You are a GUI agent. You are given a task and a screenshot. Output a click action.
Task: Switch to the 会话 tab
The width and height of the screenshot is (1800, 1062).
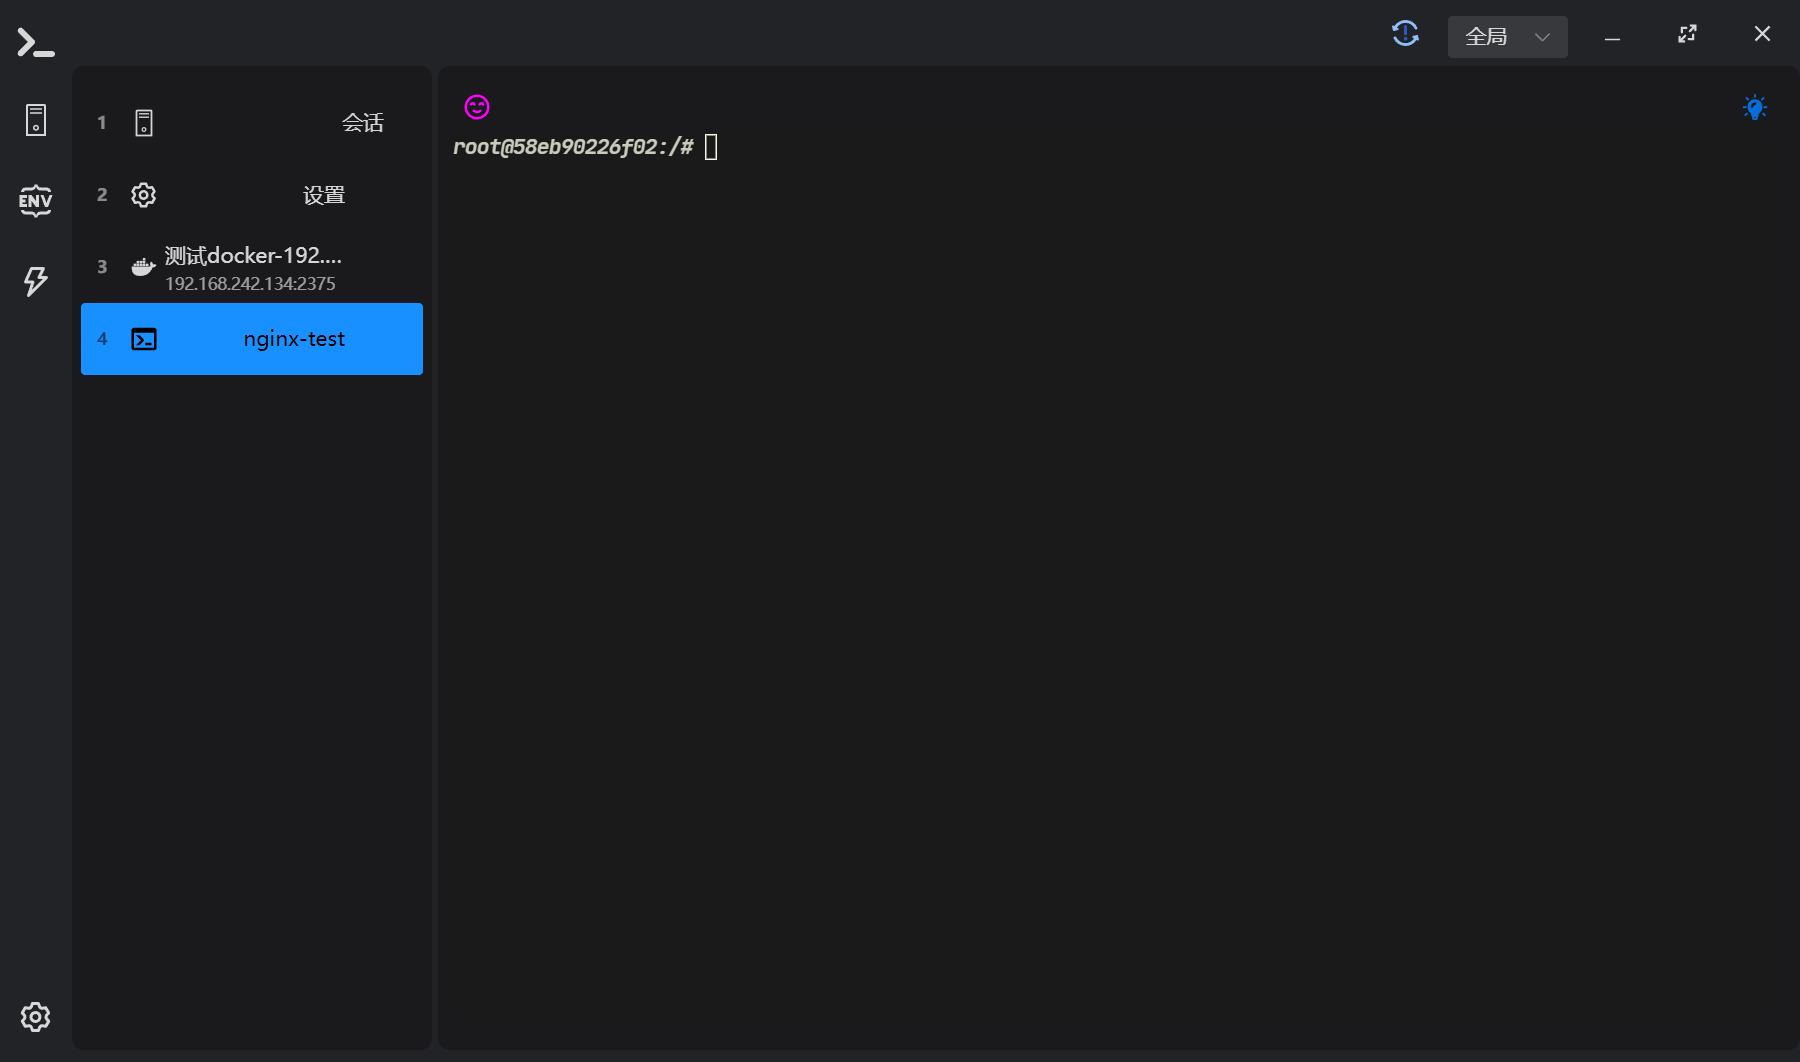[x=362, y=123]
